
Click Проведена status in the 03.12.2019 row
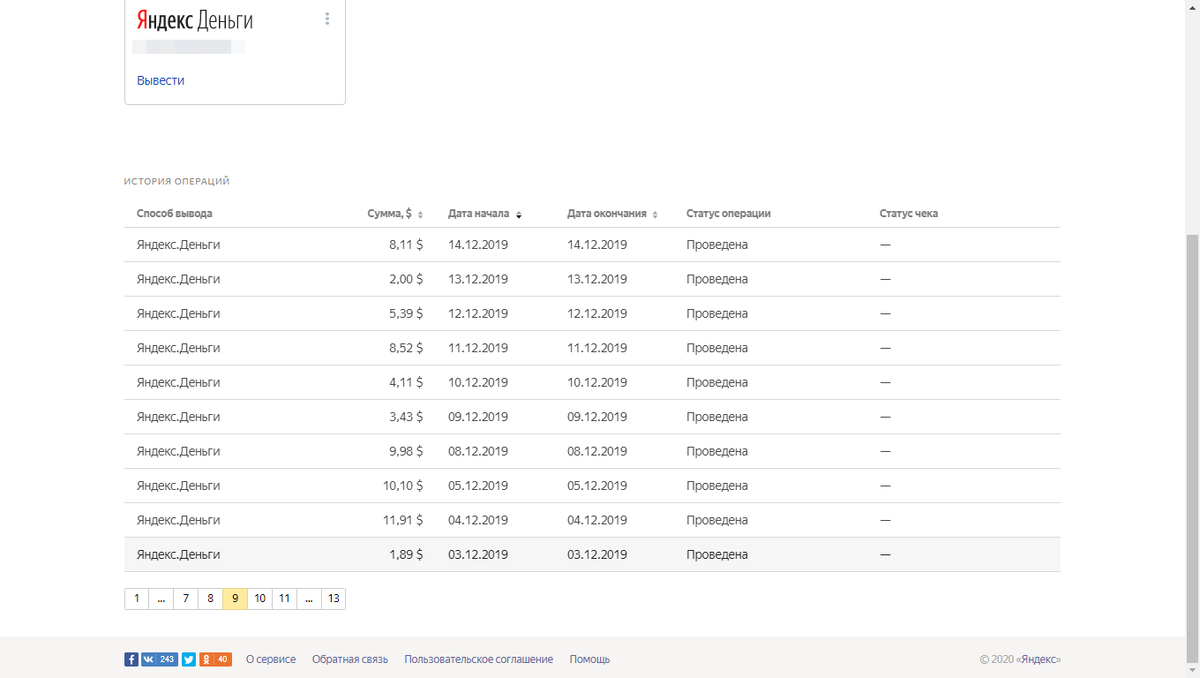(x=717, y=555)
